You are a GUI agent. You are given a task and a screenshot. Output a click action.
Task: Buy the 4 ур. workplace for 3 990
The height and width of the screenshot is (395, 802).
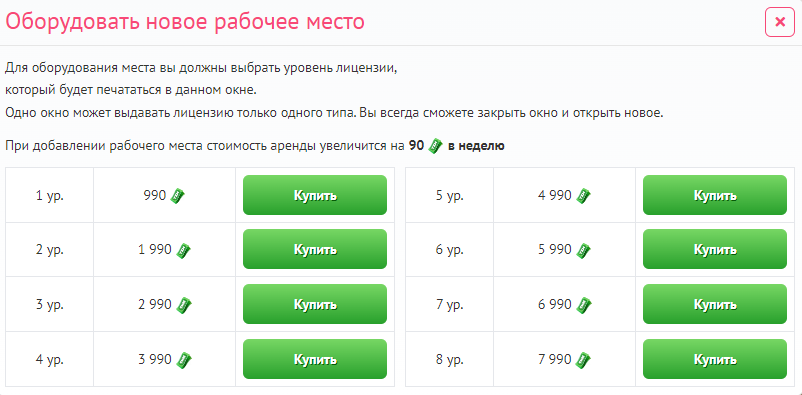point(315,359)
